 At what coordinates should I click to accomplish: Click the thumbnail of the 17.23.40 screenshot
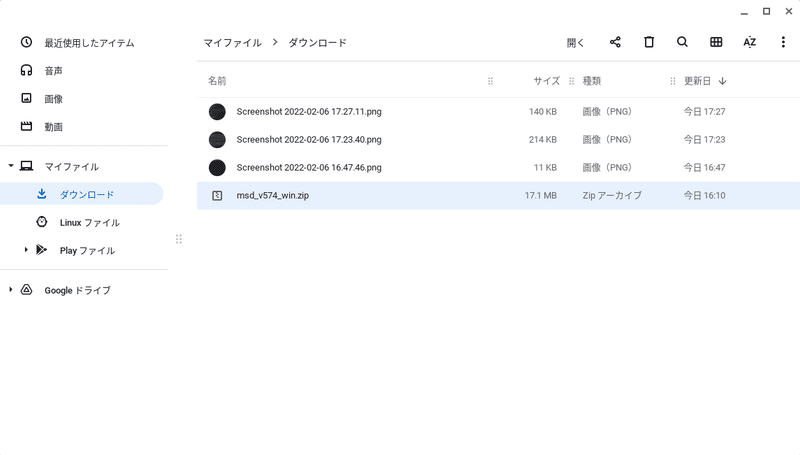217,140
